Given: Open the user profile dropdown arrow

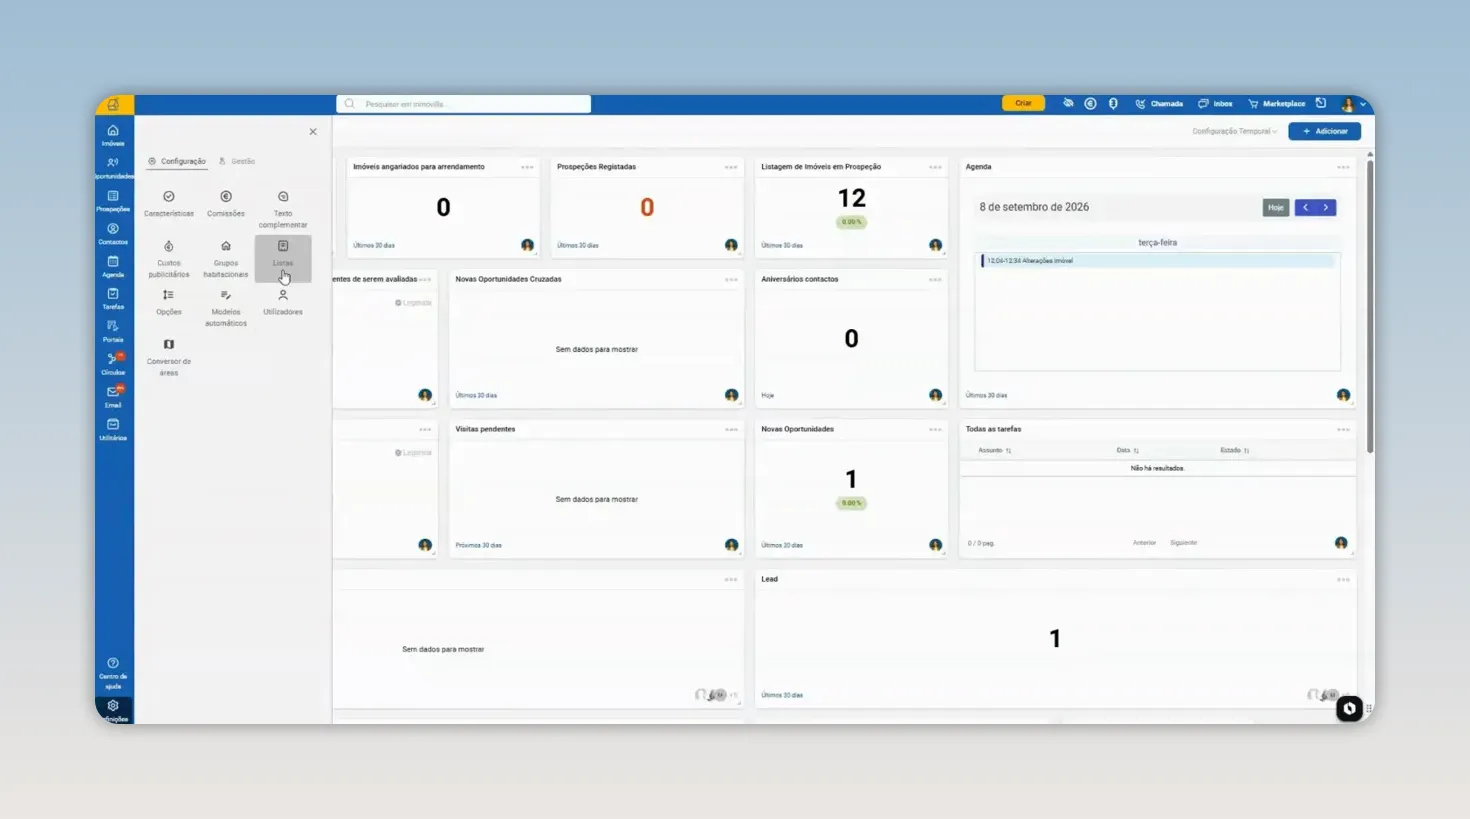Looking at the screenshot, I should click(1363, 104).
